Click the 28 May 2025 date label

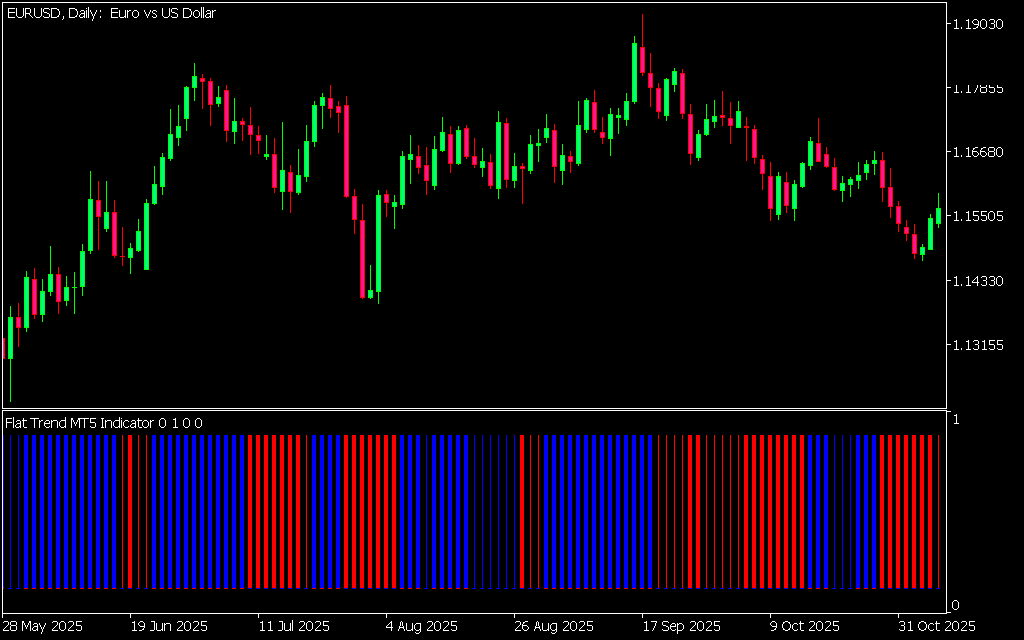[x=43, y=627]
